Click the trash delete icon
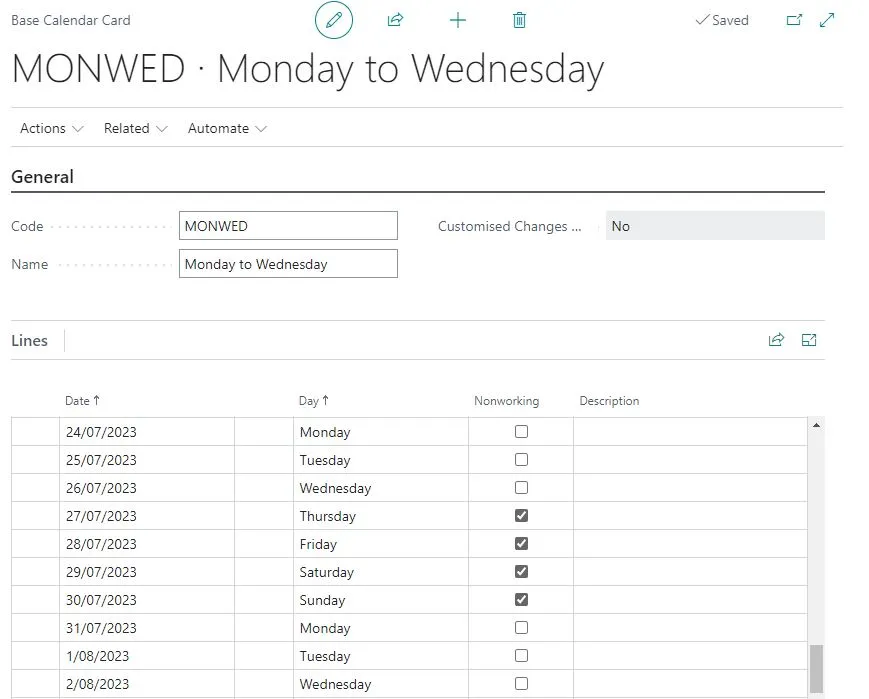The image size is (869, 699). click(x=519, y=21)
